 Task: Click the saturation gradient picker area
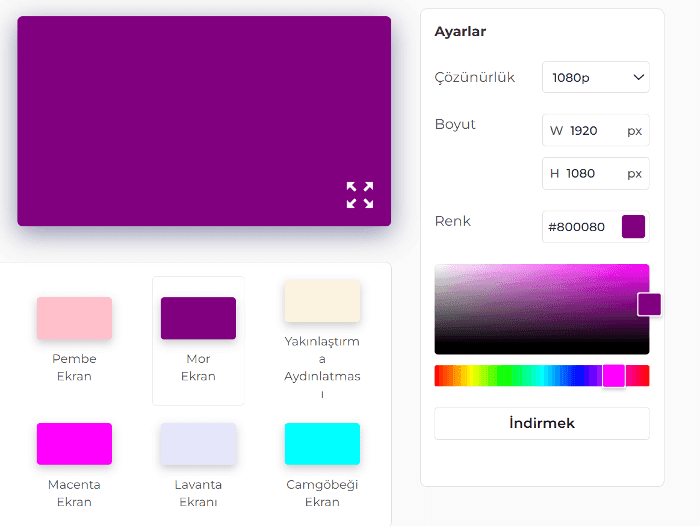coord(530,309)
